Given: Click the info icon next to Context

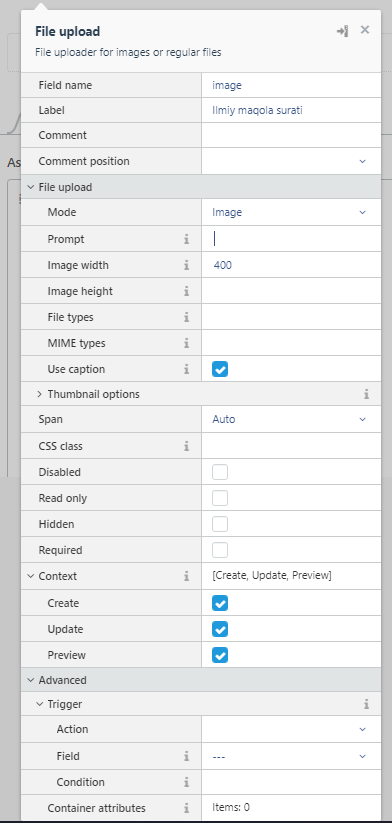Looking at the screenshot, I should click(186, 576).
